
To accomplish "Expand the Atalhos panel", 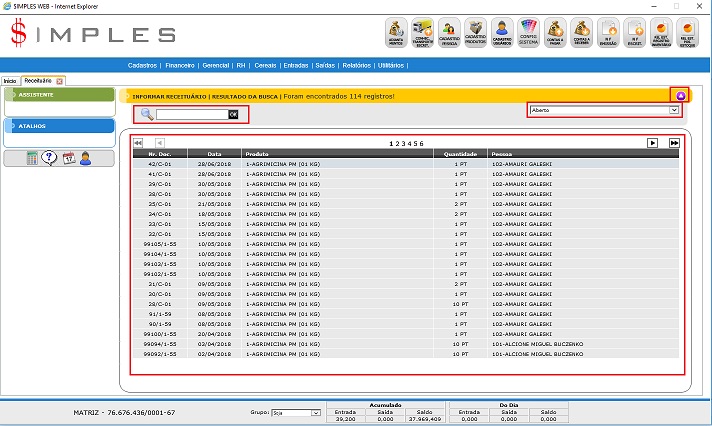I will click(x=59, y=126).
